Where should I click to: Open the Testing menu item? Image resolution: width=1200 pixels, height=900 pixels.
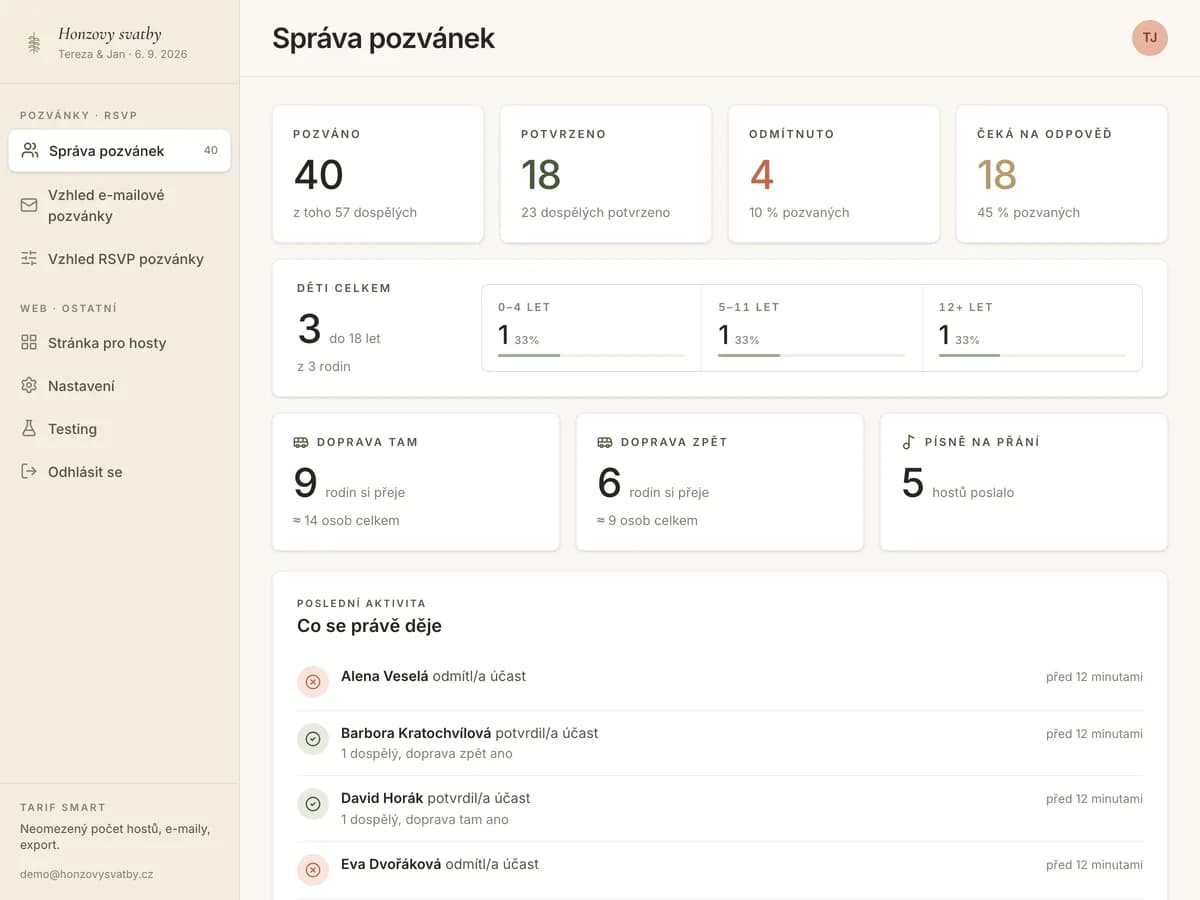[119, 429]
